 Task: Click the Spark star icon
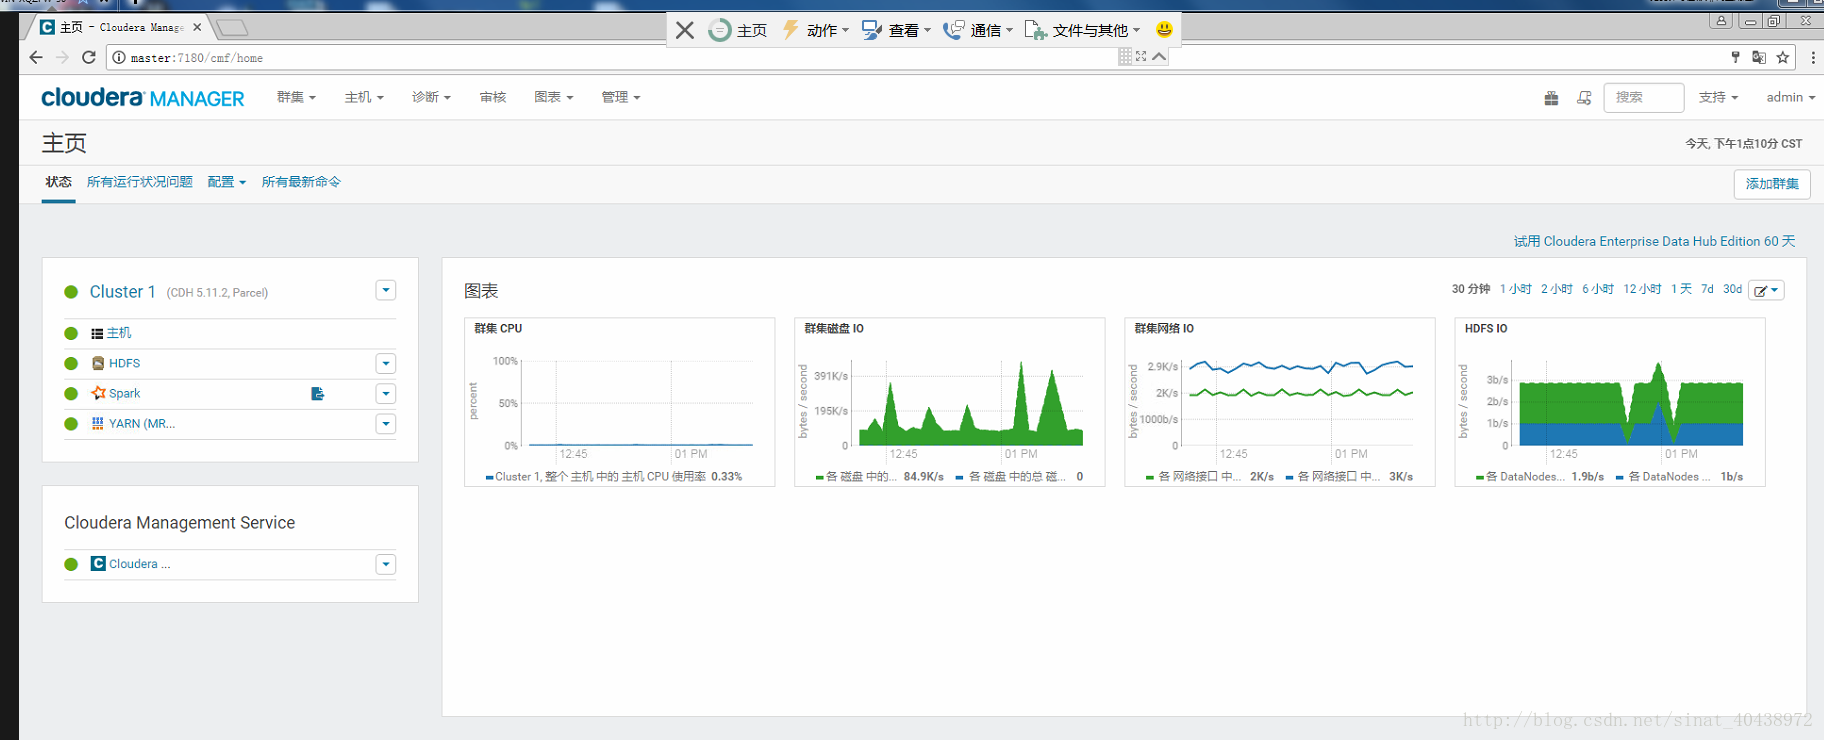tap(98, 393)
